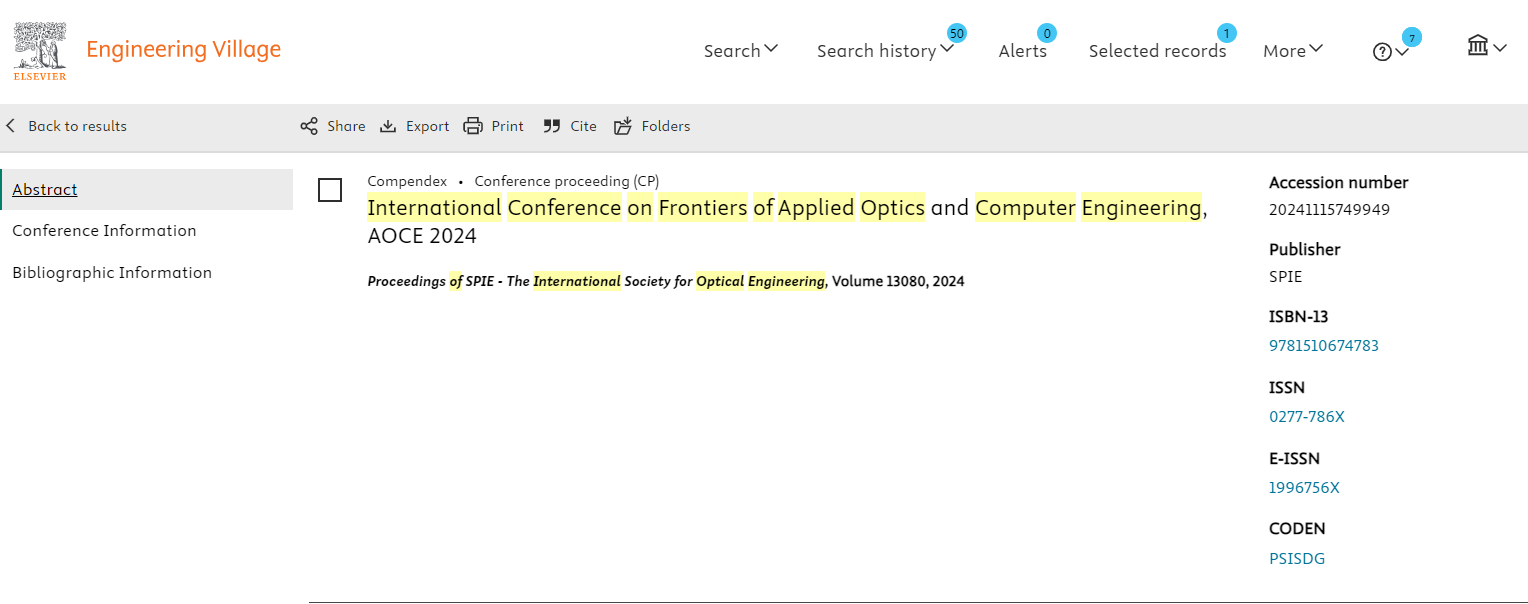The width and height of the screenshot is (1528, 604).
Task: Click the Alerts count badge 0
Action: [1047, 34]
